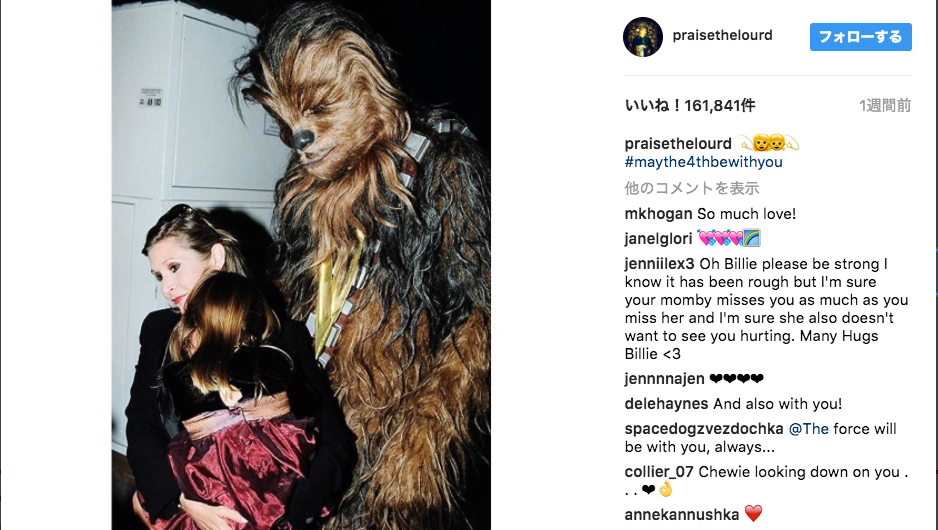938x530 pixels.
Task: Open jennnnajen's profile link
Action: 664,379
